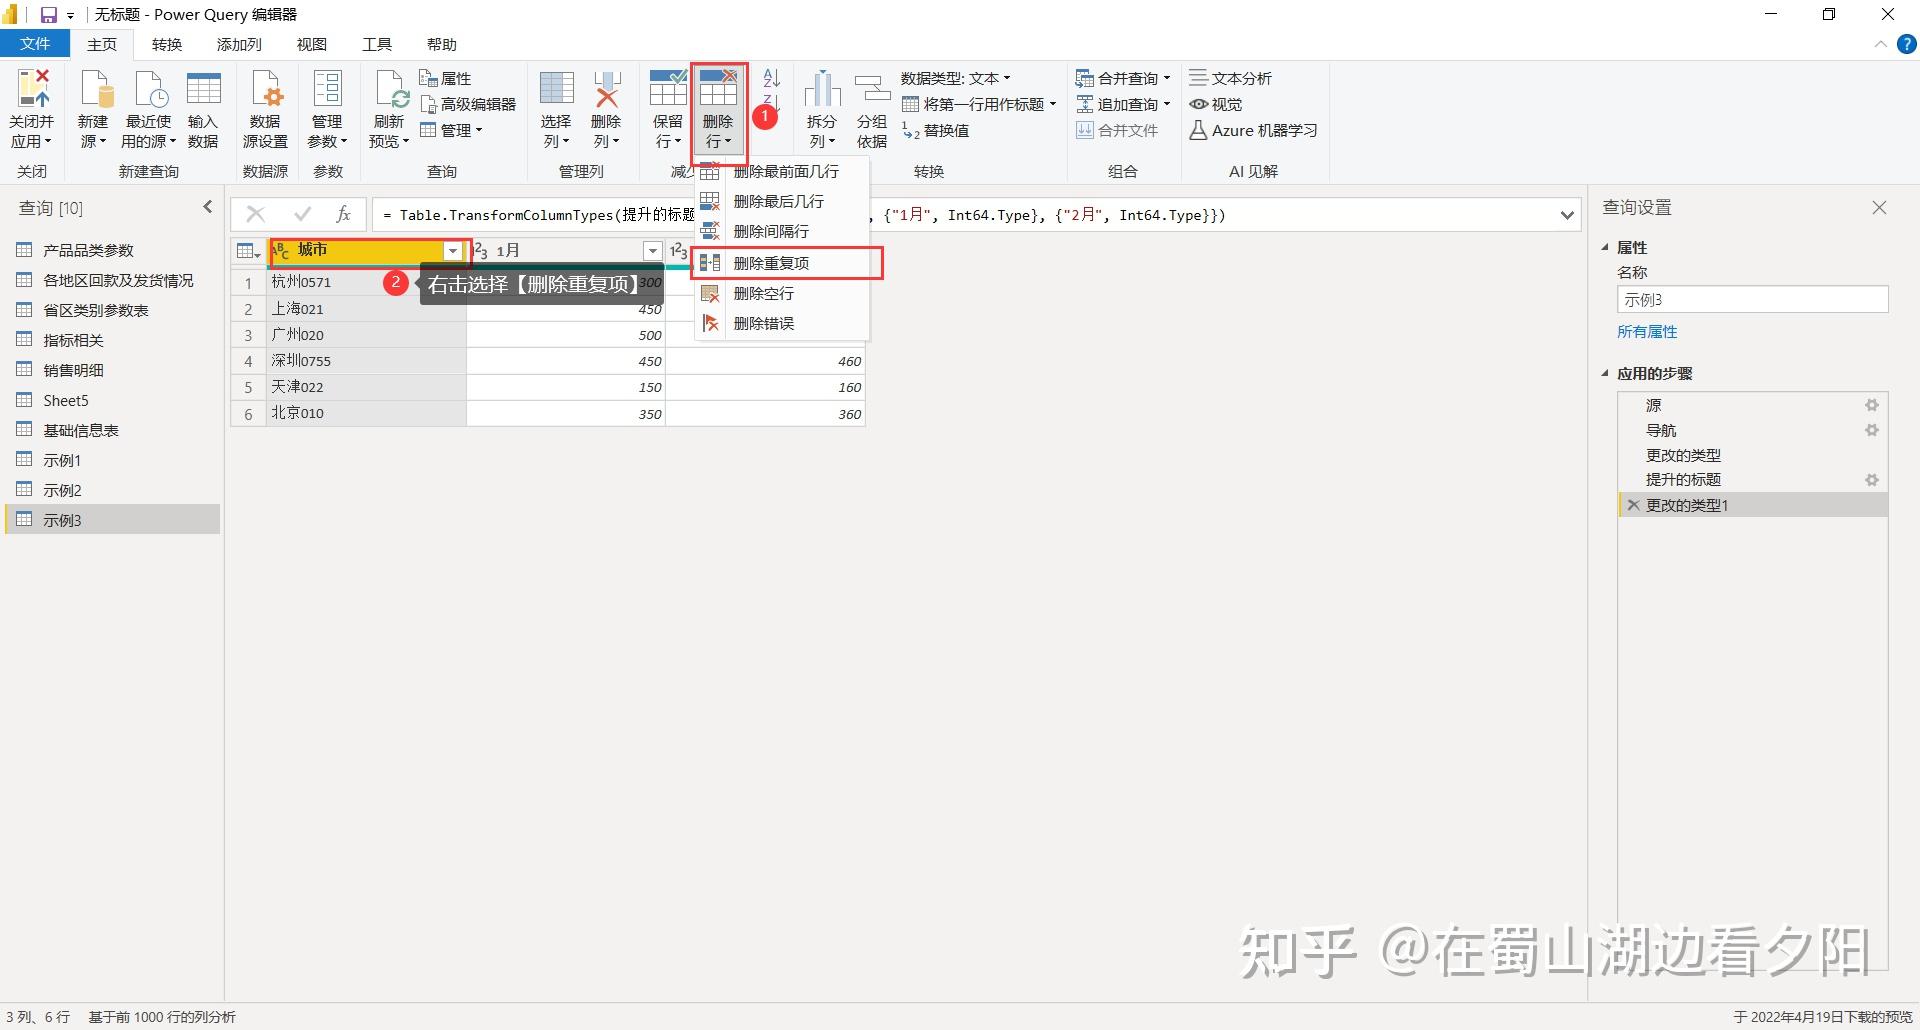The width and height of the screenshot is (1920, 1030).
Task: Switch to the 视图 tab
Action: 312,44
